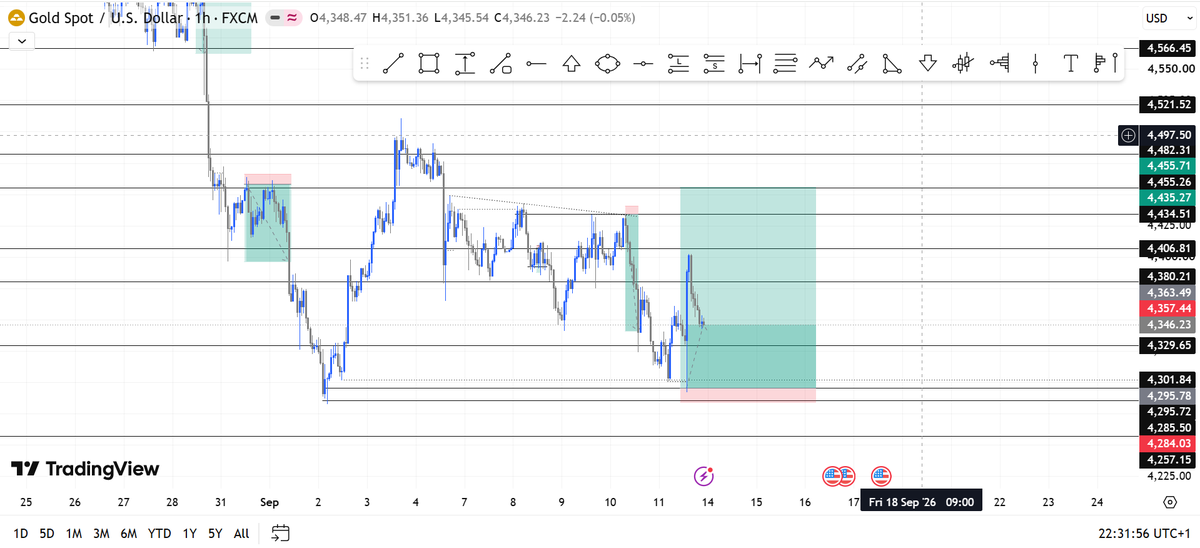Select the Date and Price Range tool
The height and width of the screenshot is (548, 1200).
click(x=750, y=64)
